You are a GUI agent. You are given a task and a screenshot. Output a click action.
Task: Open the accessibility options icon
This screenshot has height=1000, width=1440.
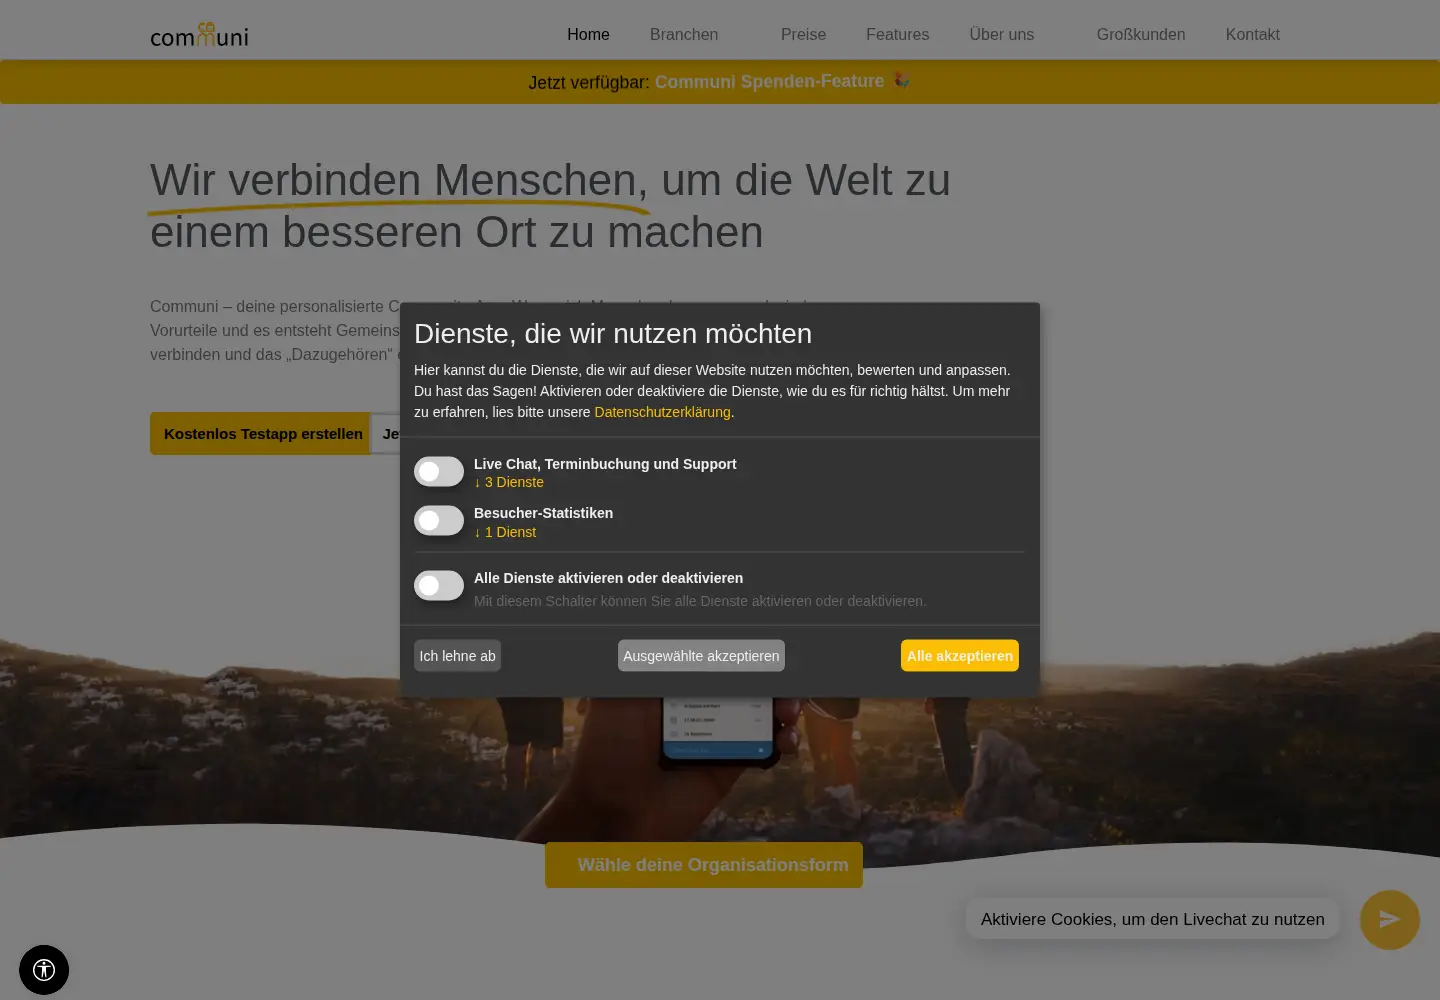coord(44,970)
